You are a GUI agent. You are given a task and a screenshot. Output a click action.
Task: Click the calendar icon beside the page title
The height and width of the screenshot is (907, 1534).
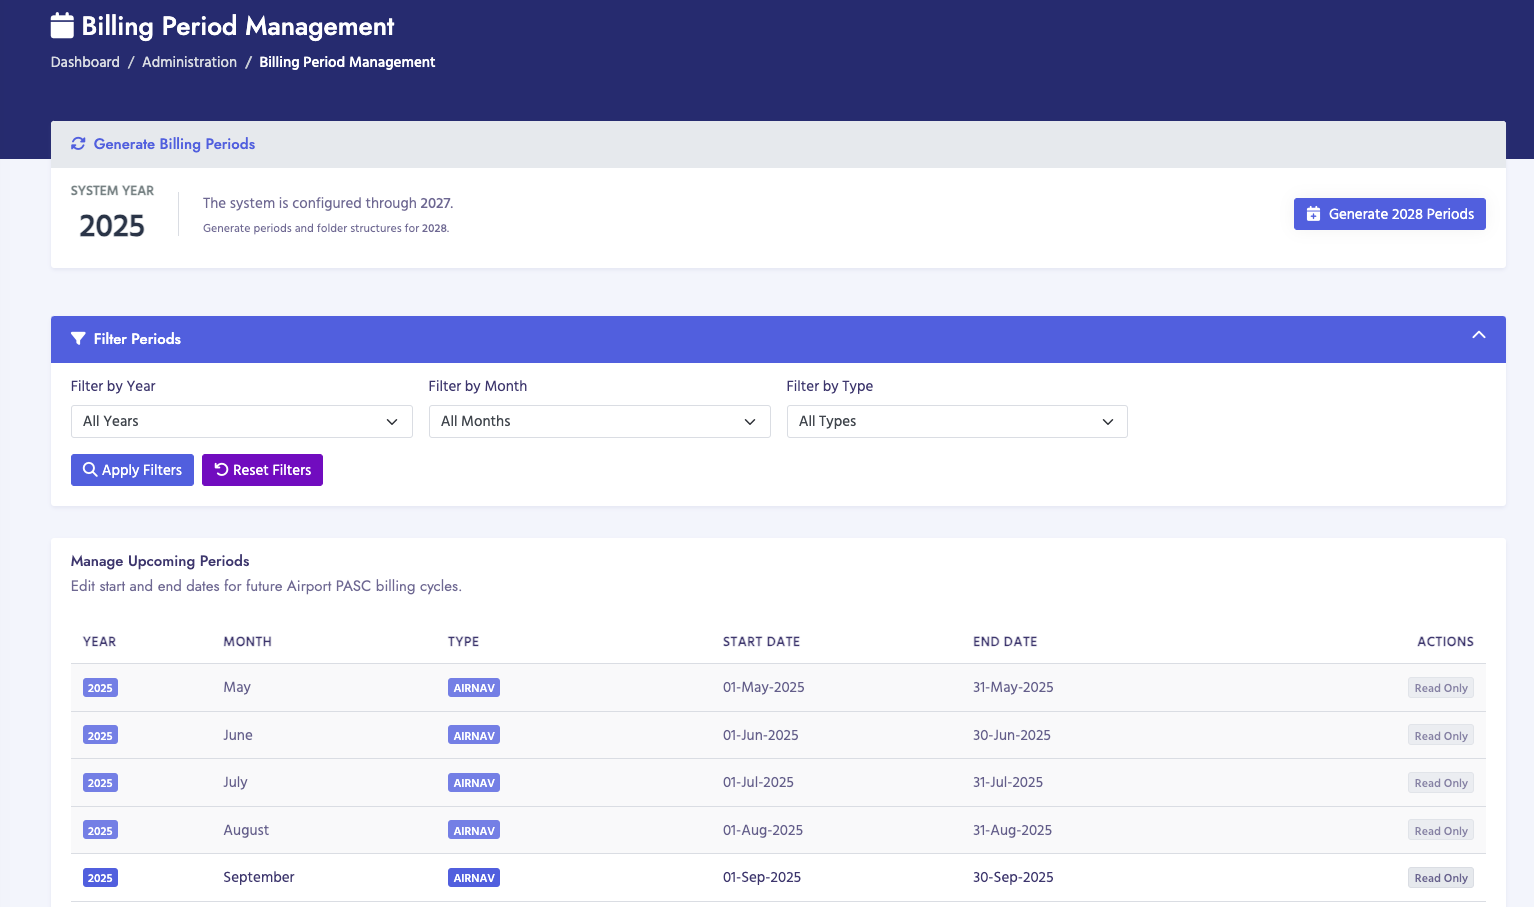(x=61, y=24)
